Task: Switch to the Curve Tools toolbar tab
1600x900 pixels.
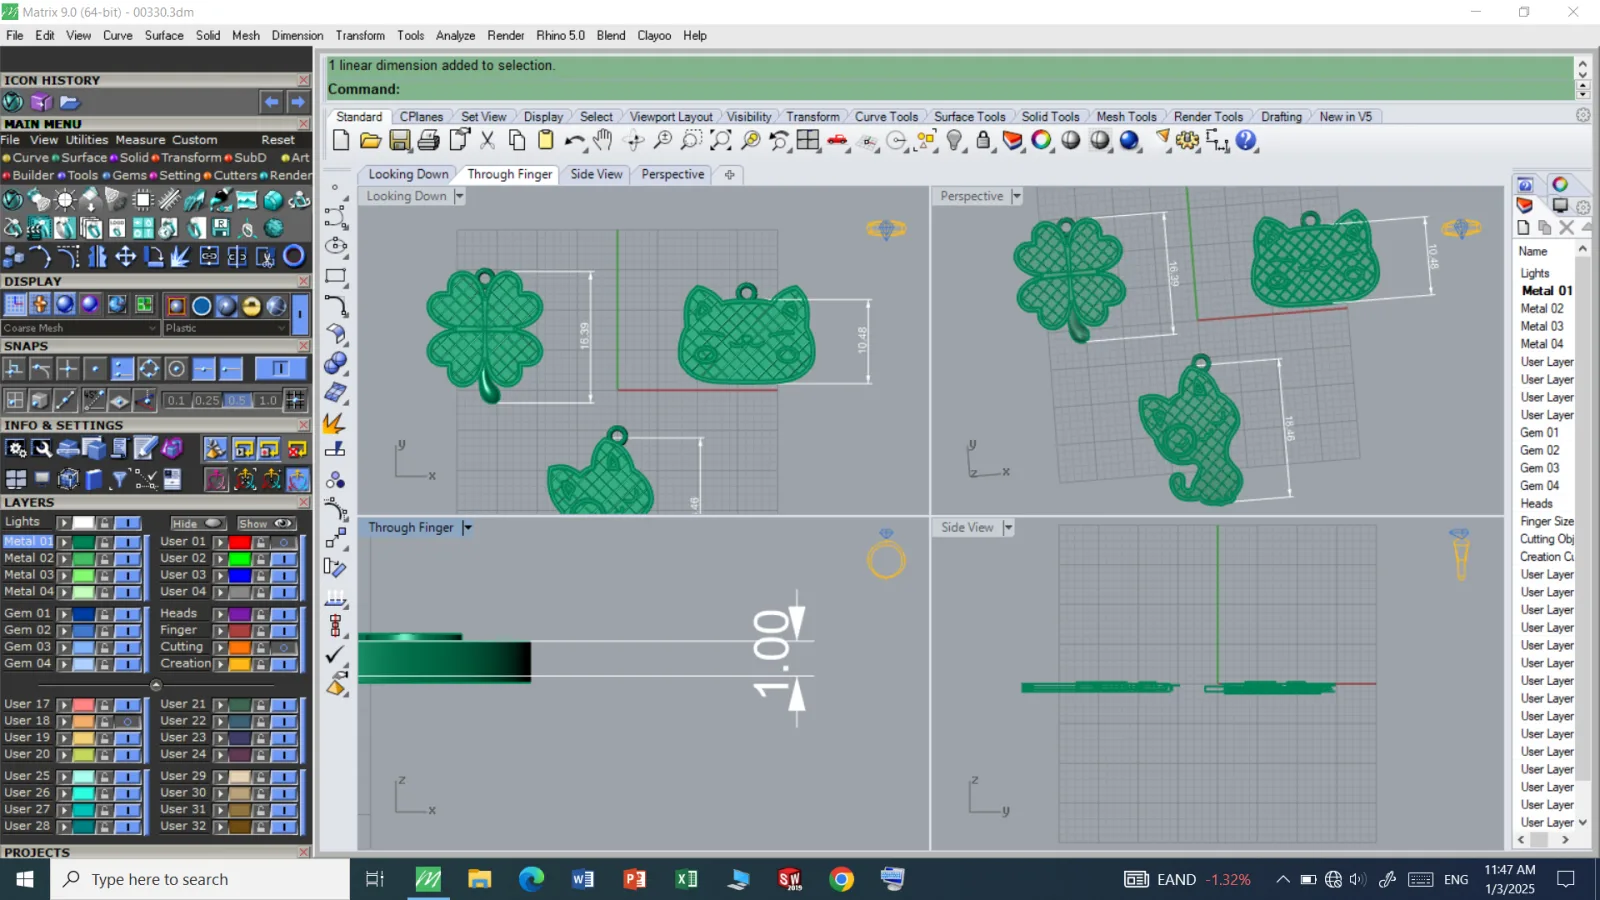Action: tap(886, 117)
